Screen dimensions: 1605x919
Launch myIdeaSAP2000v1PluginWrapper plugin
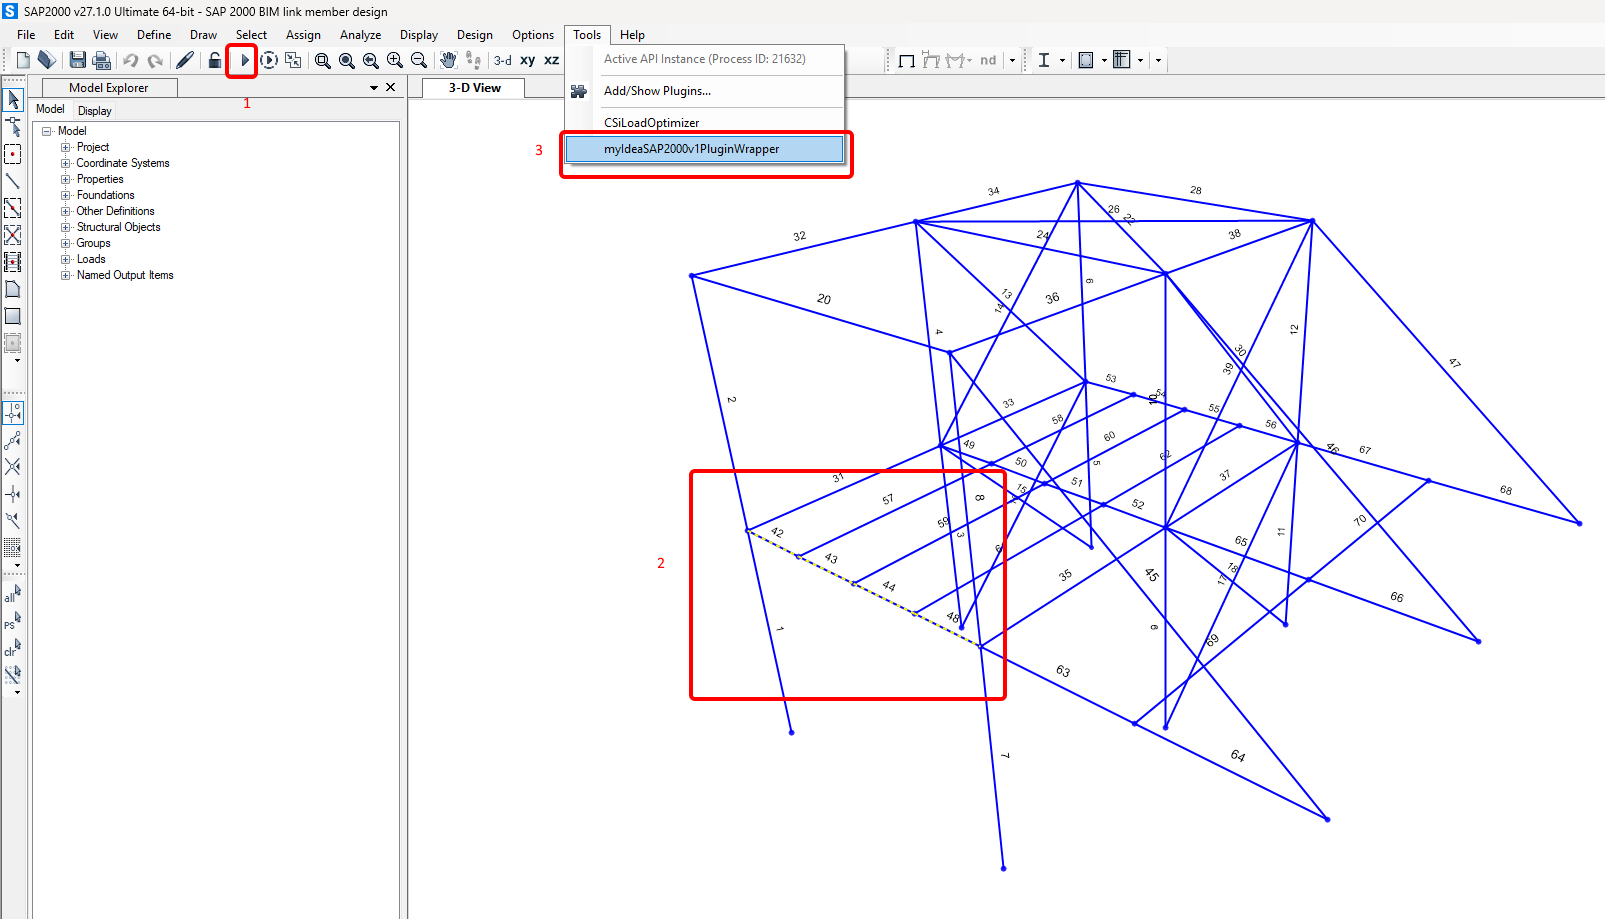point(705,149)
